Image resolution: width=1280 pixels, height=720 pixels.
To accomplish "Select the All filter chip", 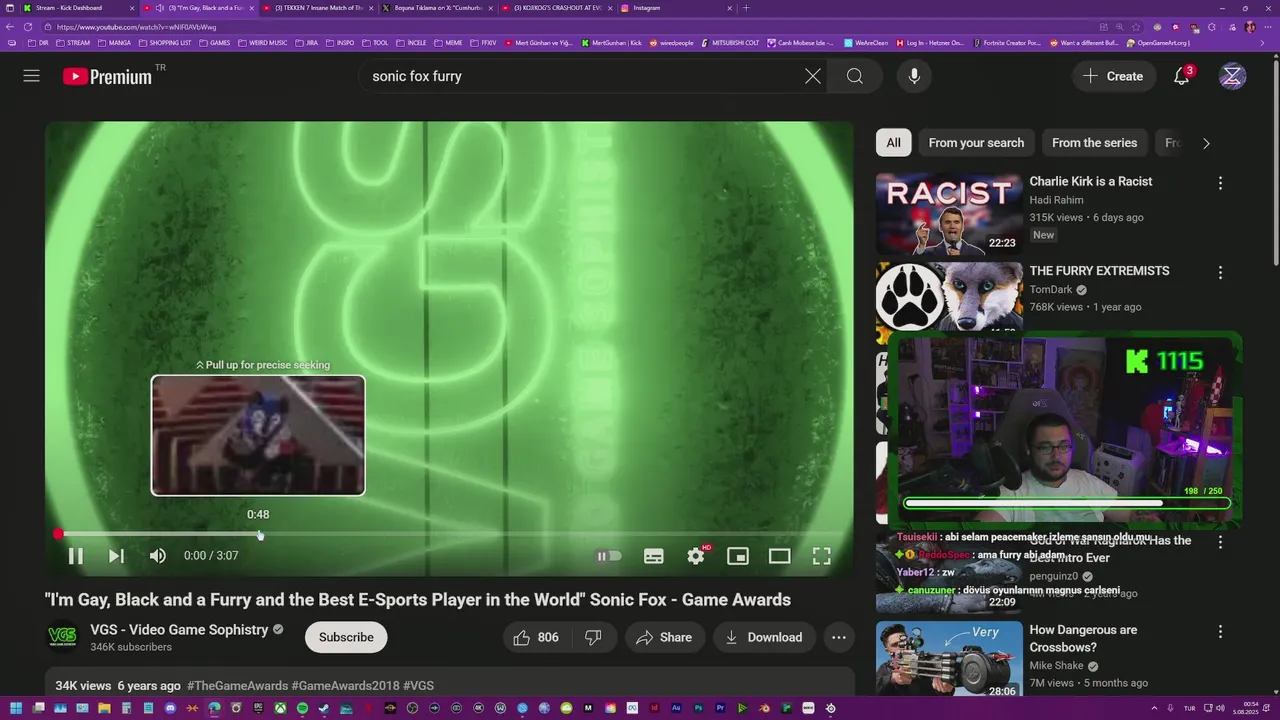I will 893,143.
